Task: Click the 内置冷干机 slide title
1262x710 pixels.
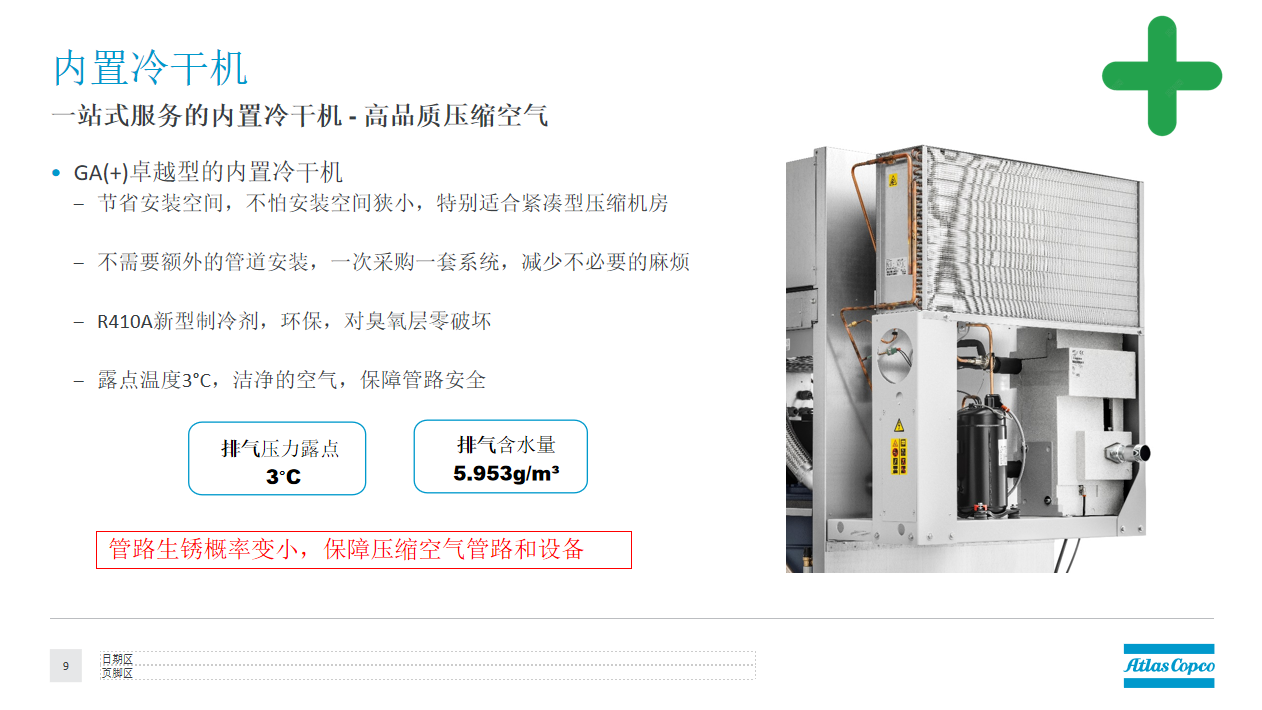Action: pos(150,69)
